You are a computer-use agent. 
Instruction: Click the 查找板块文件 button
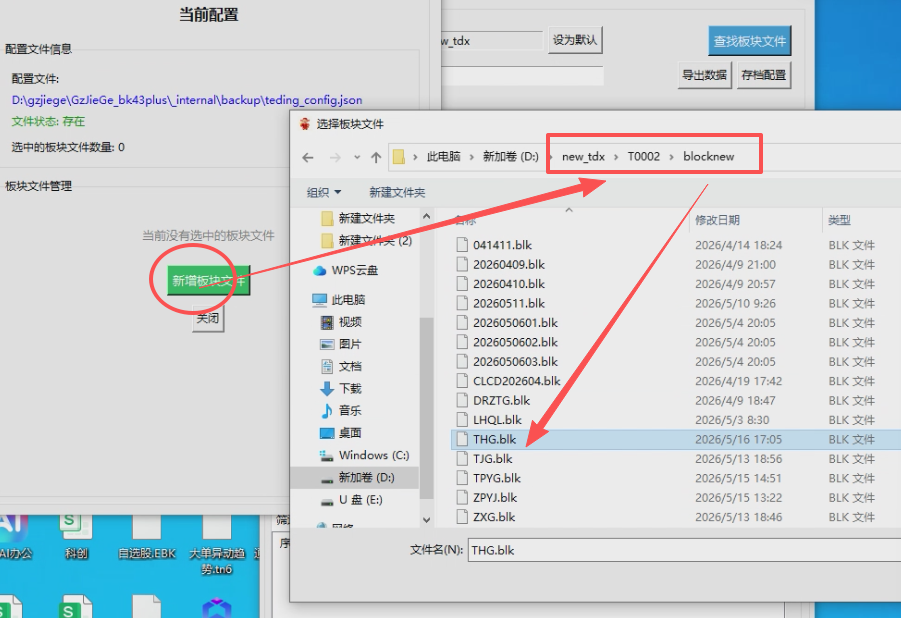749,41
